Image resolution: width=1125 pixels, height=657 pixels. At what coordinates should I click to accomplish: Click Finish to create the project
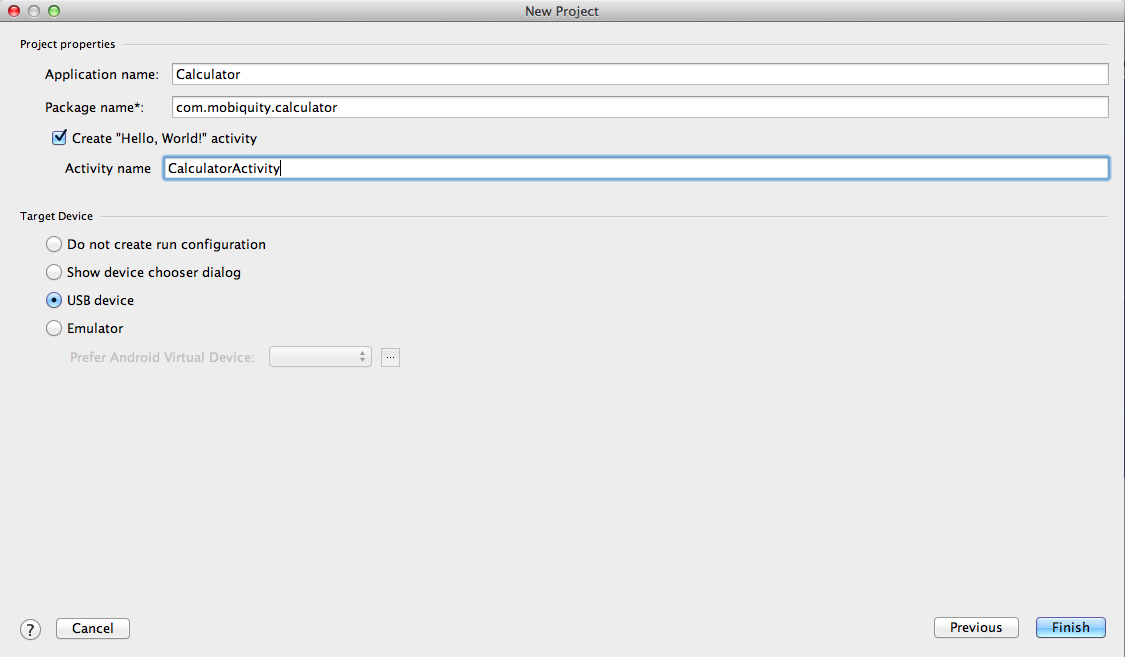1070,628
